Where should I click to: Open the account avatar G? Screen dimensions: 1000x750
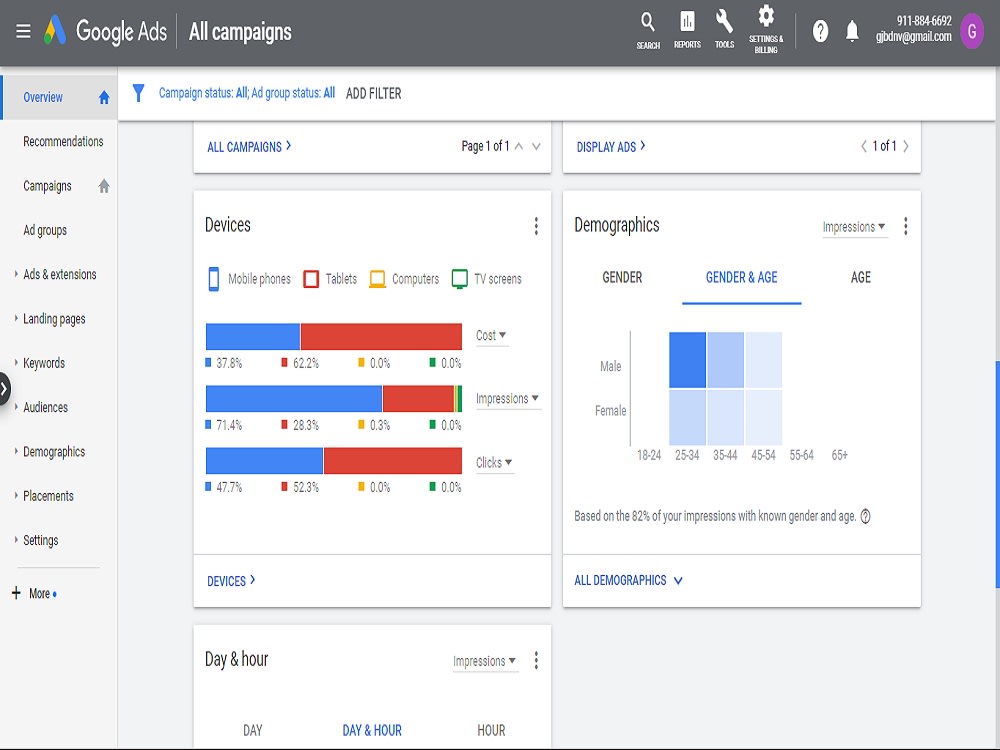coord(972,31)
